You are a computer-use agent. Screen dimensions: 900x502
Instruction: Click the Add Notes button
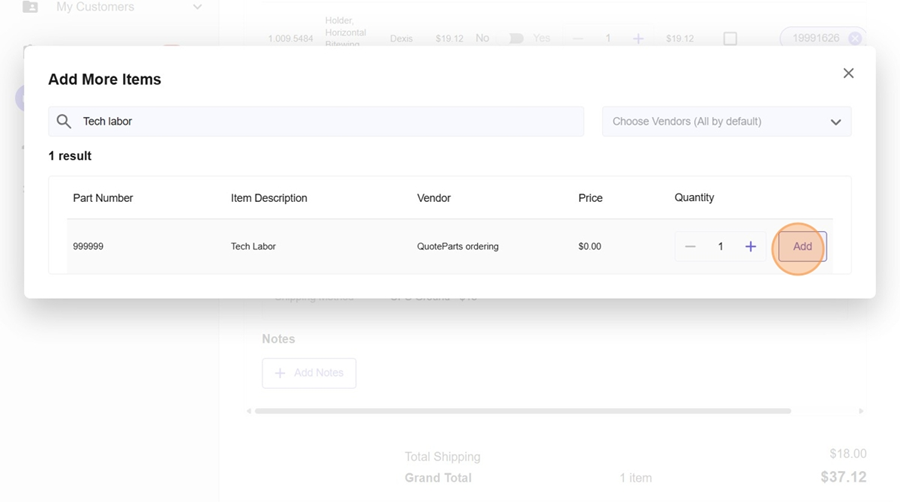pos(309,373)
